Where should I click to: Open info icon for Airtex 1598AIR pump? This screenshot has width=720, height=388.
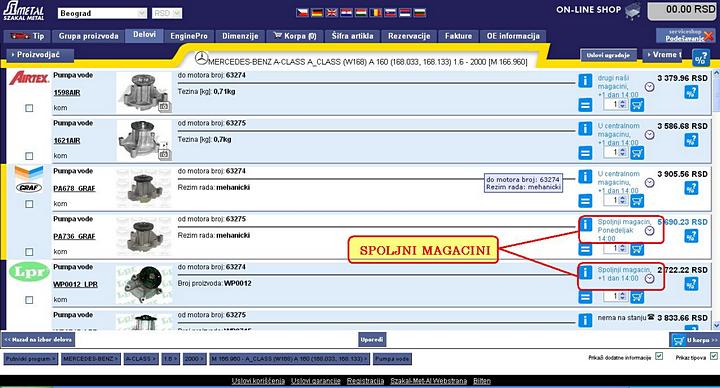[x=585, y=81]
